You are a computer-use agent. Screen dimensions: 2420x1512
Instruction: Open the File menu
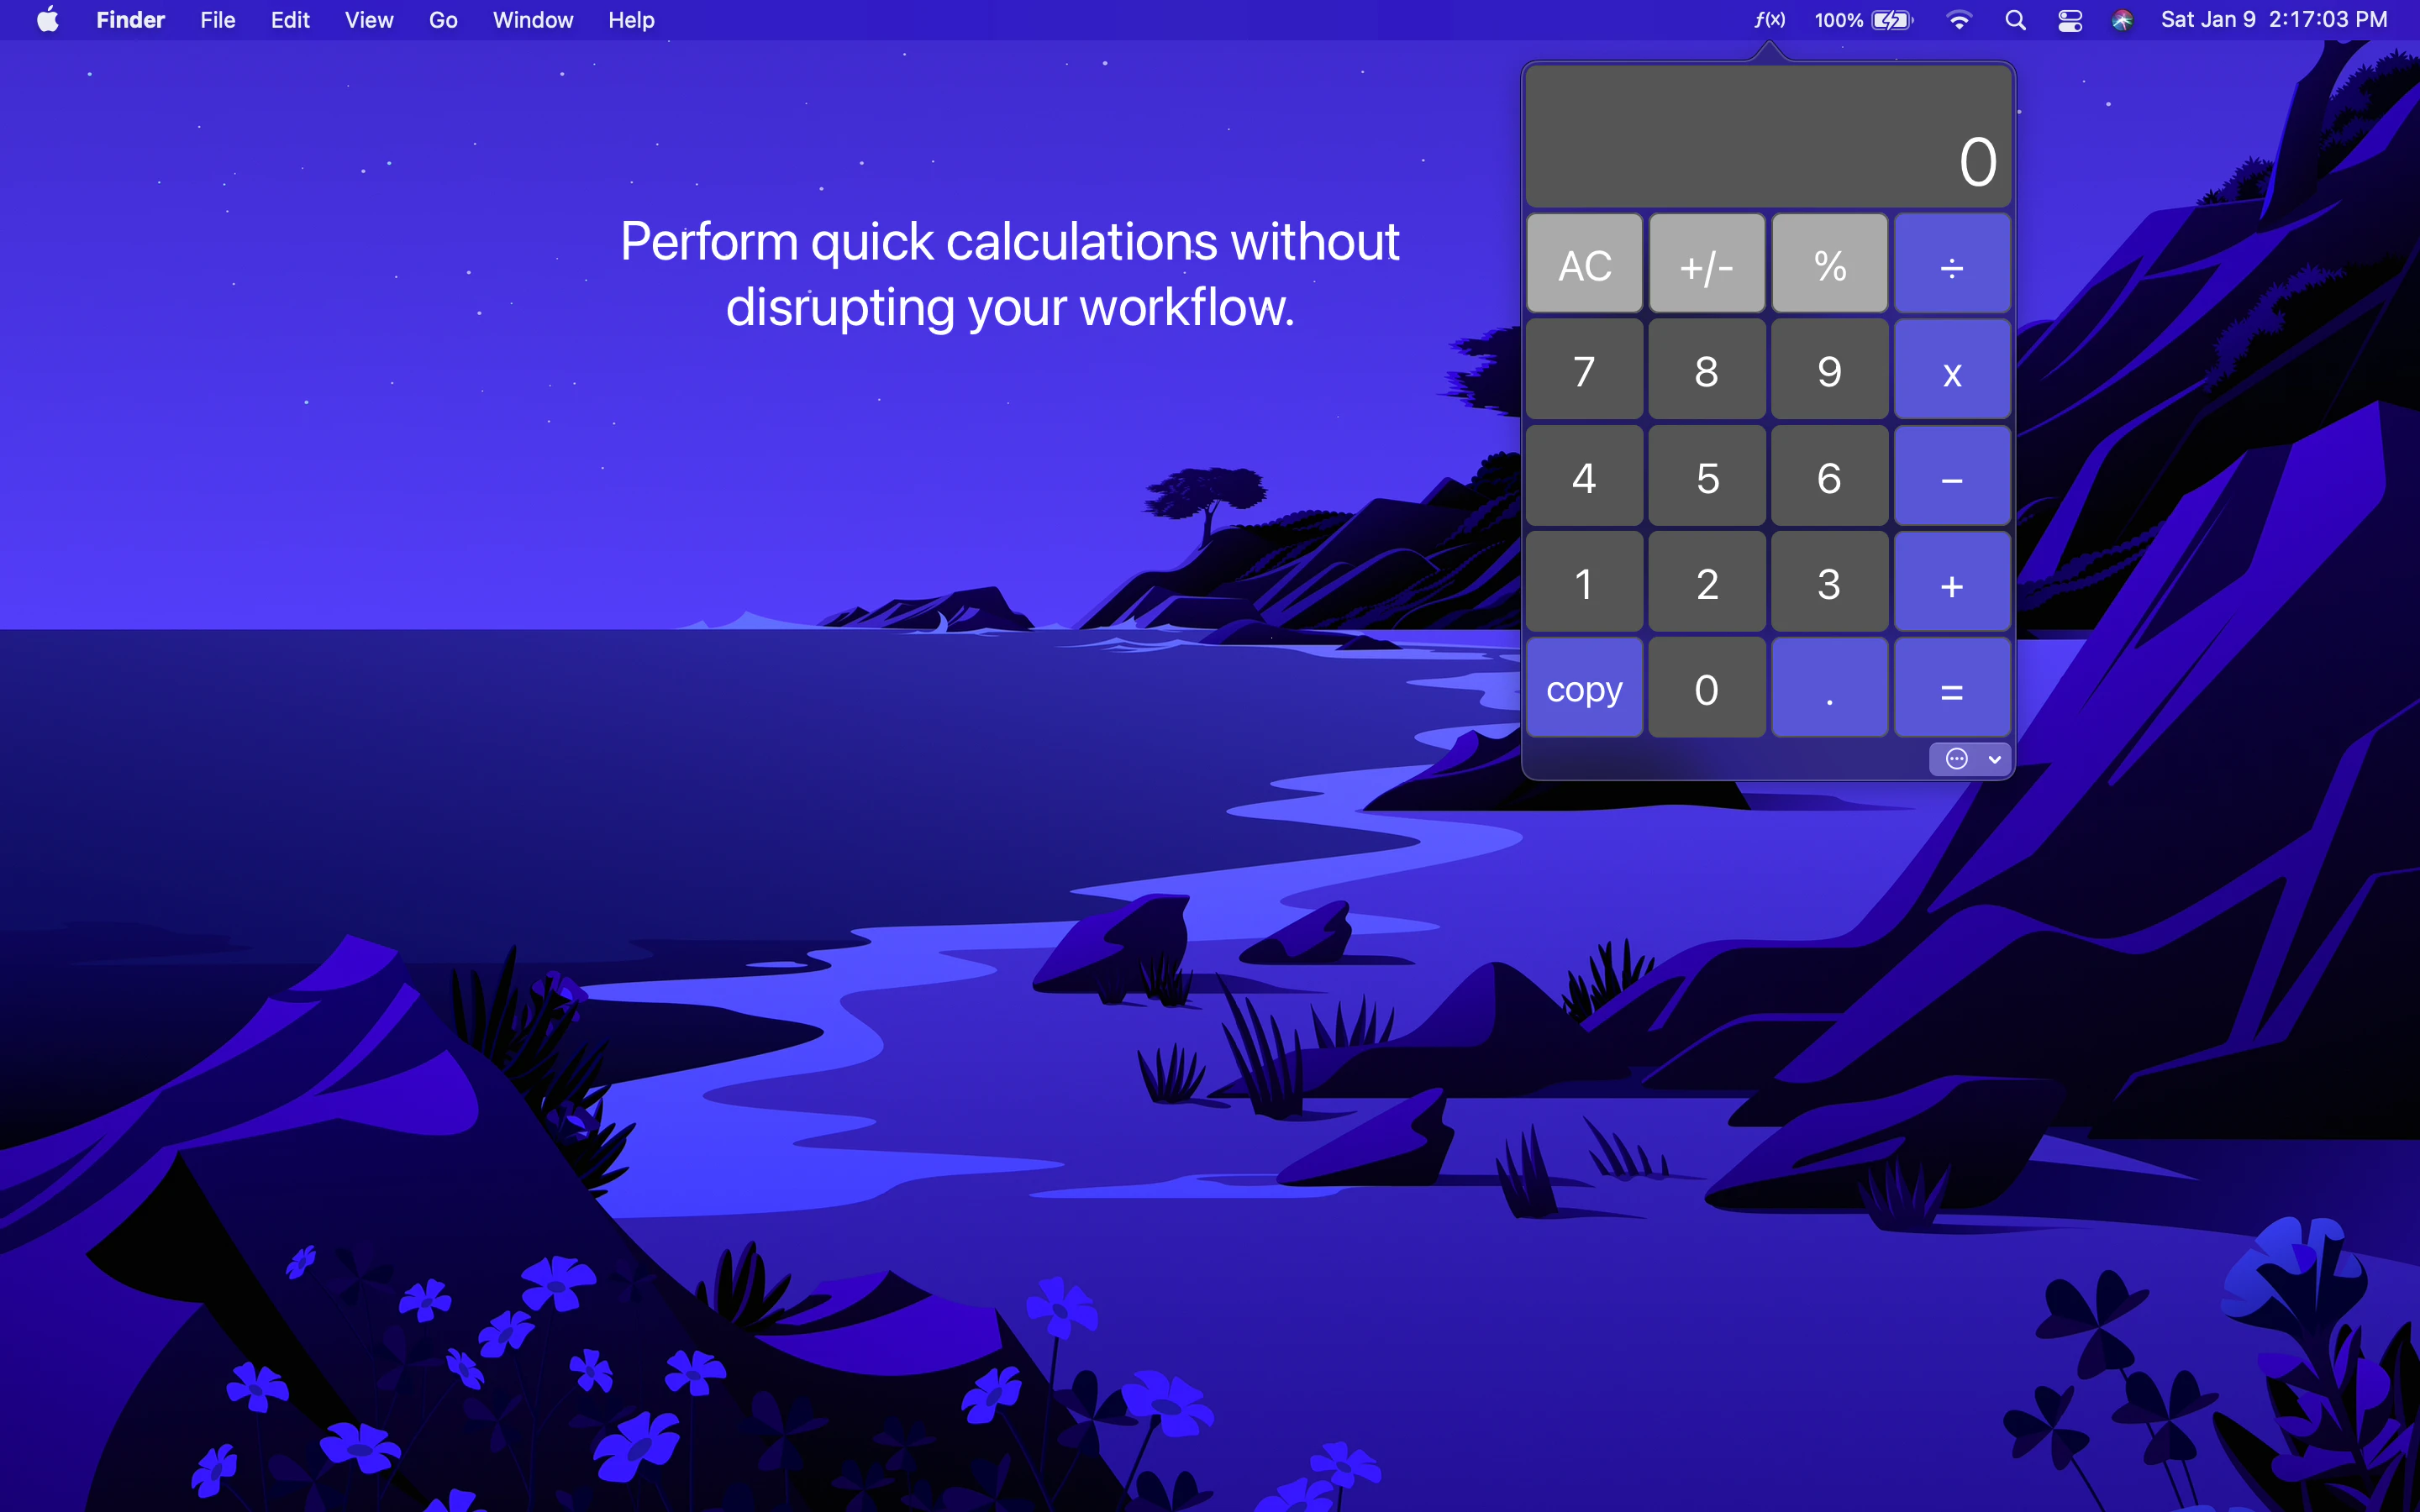point(217,20)
